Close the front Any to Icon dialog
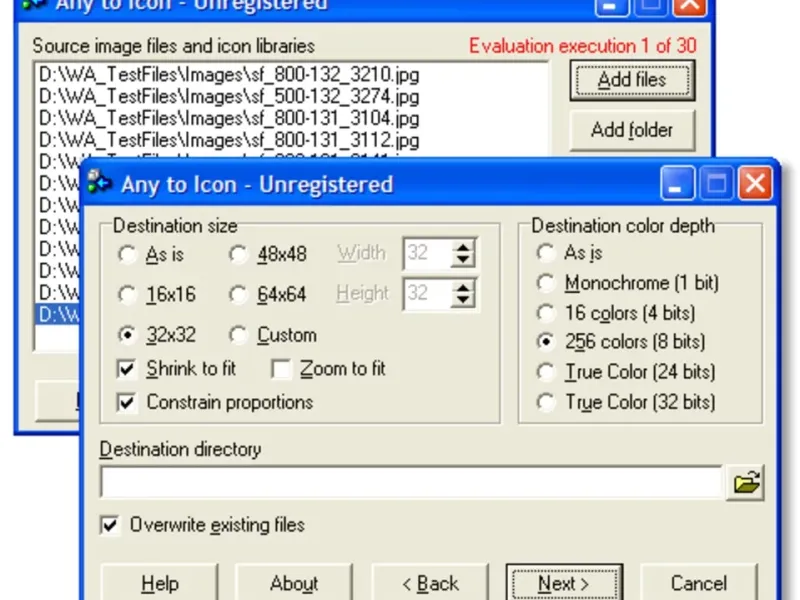The height and width of the screenshot is (600, 800). [x=756, y=183]
